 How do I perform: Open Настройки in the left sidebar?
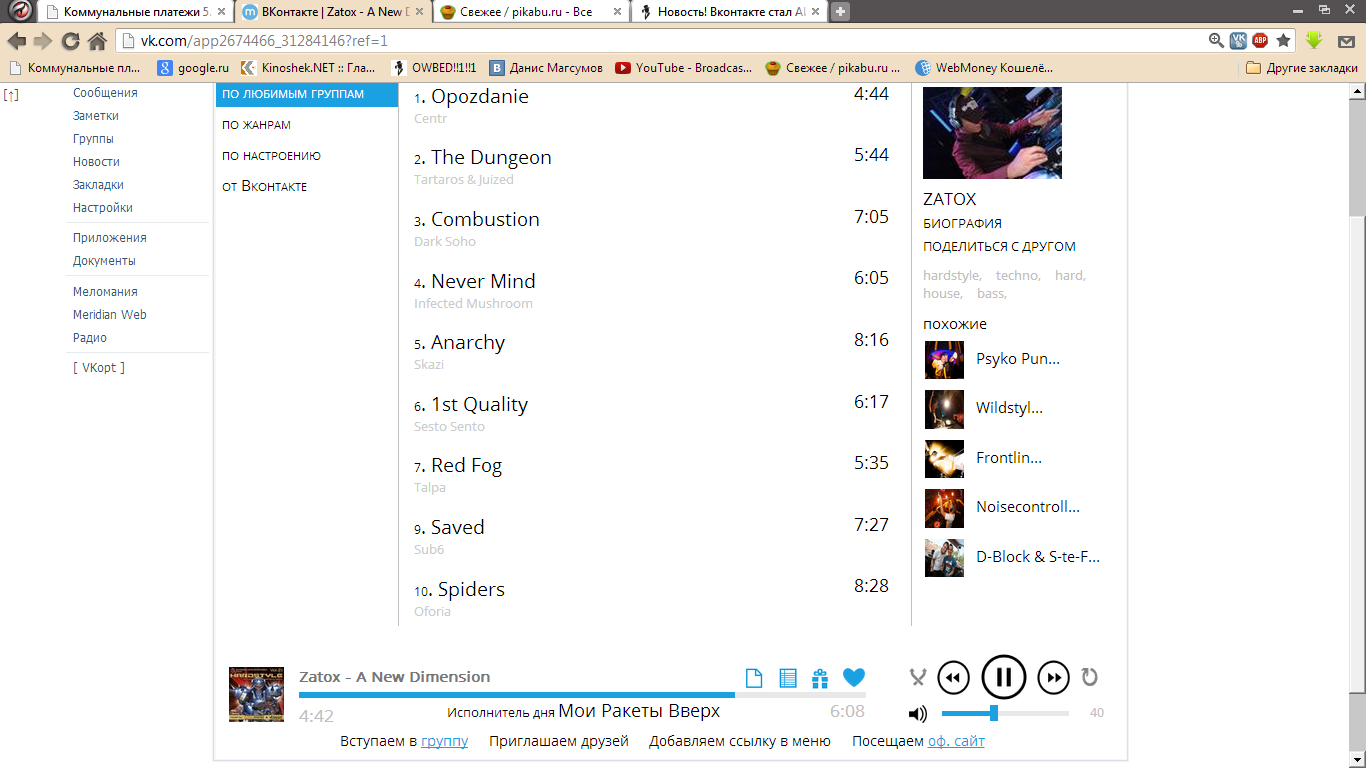[x=103, y=208]
